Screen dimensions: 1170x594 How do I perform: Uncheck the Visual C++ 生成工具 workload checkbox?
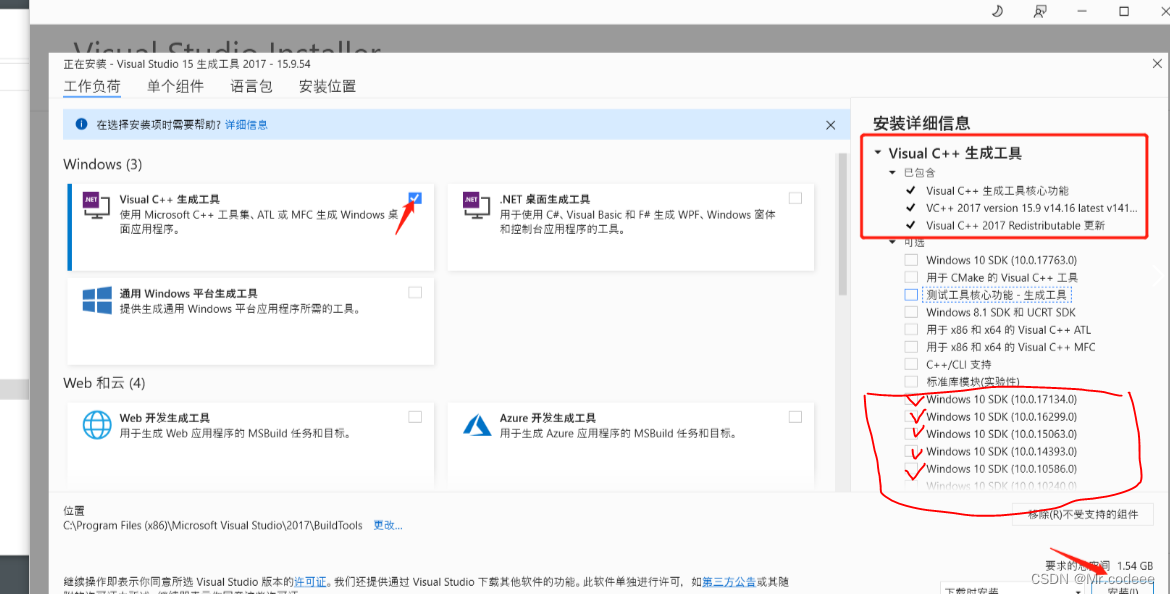click(415, 198)
